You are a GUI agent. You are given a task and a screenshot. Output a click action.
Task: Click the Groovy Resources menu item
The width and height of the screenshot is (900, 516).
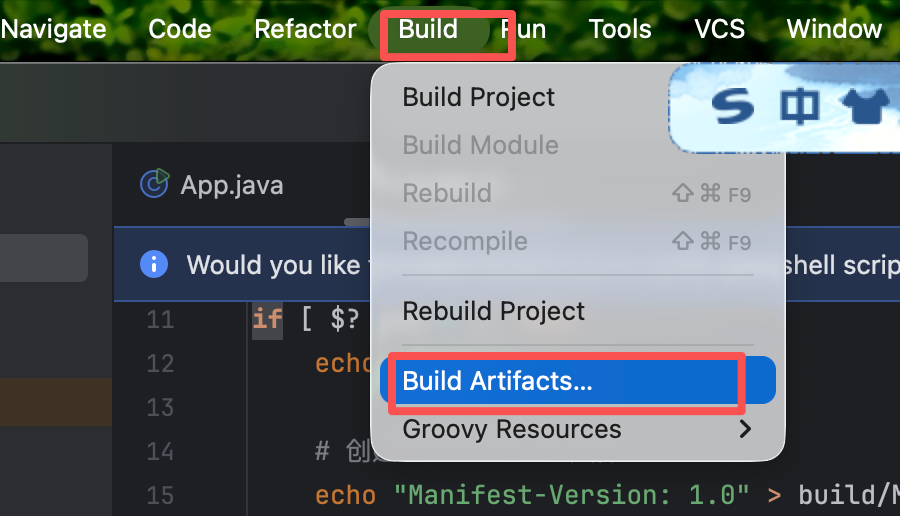coord(511,430)
